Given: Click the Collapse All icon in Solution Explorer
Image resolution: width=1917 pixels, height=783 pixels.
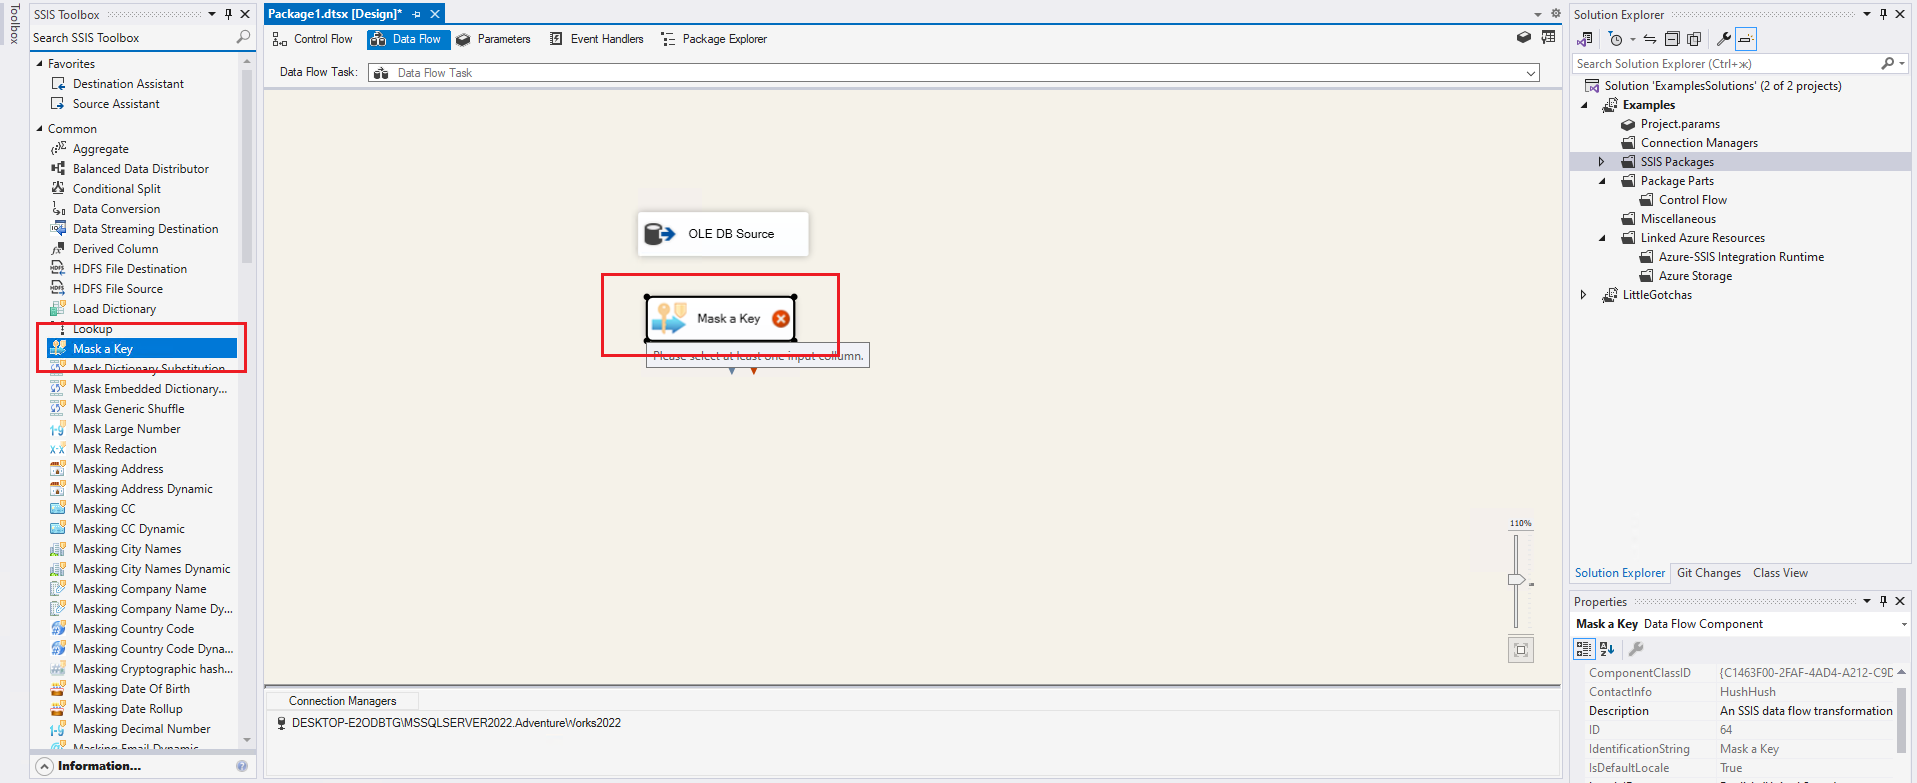Looking at the screenshot, I should click(x=1672, y=39).
